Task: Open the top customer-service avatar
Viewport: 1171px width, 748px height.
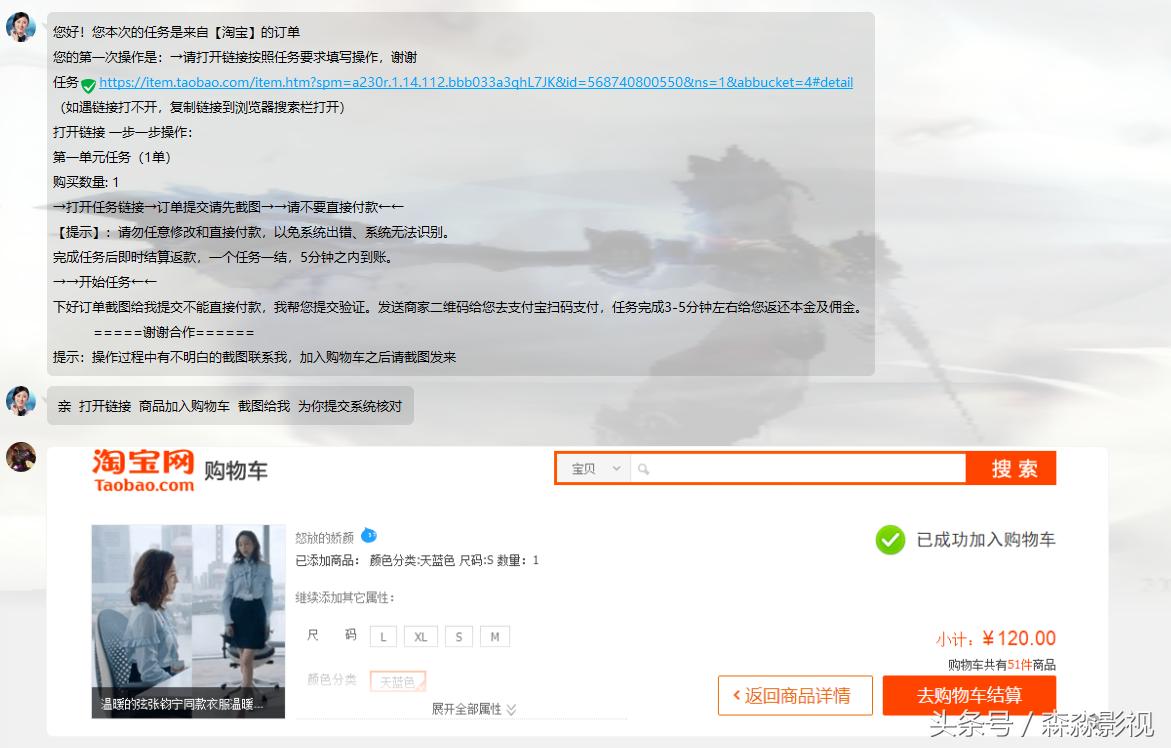Action: (x=21, y=27)
